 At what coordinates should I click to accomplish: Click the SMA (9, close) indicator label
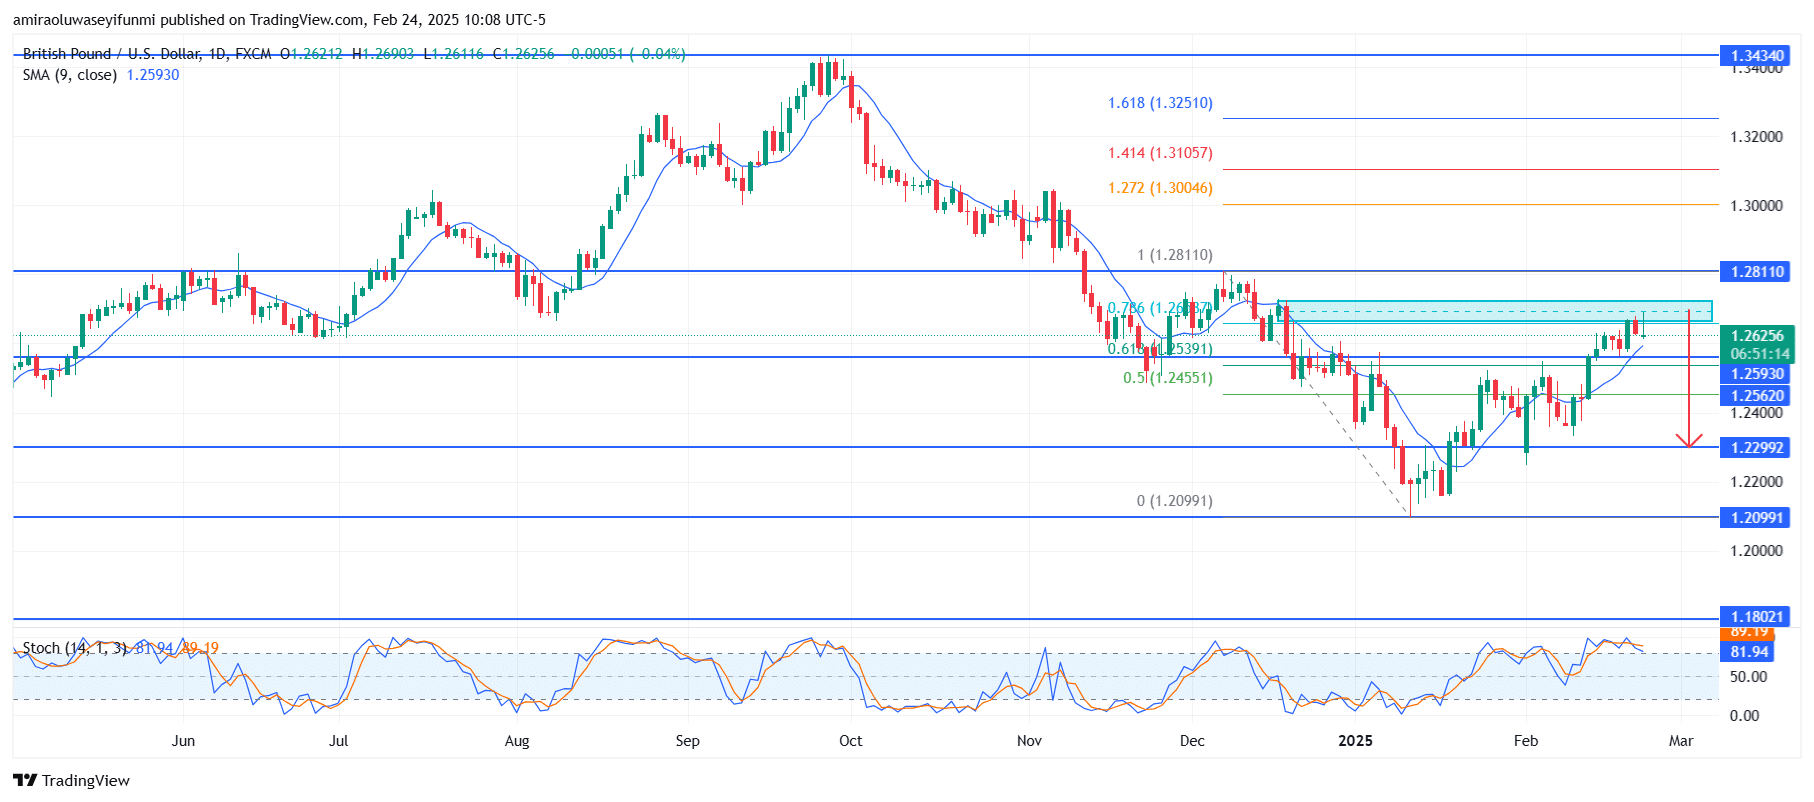[70, 75]
